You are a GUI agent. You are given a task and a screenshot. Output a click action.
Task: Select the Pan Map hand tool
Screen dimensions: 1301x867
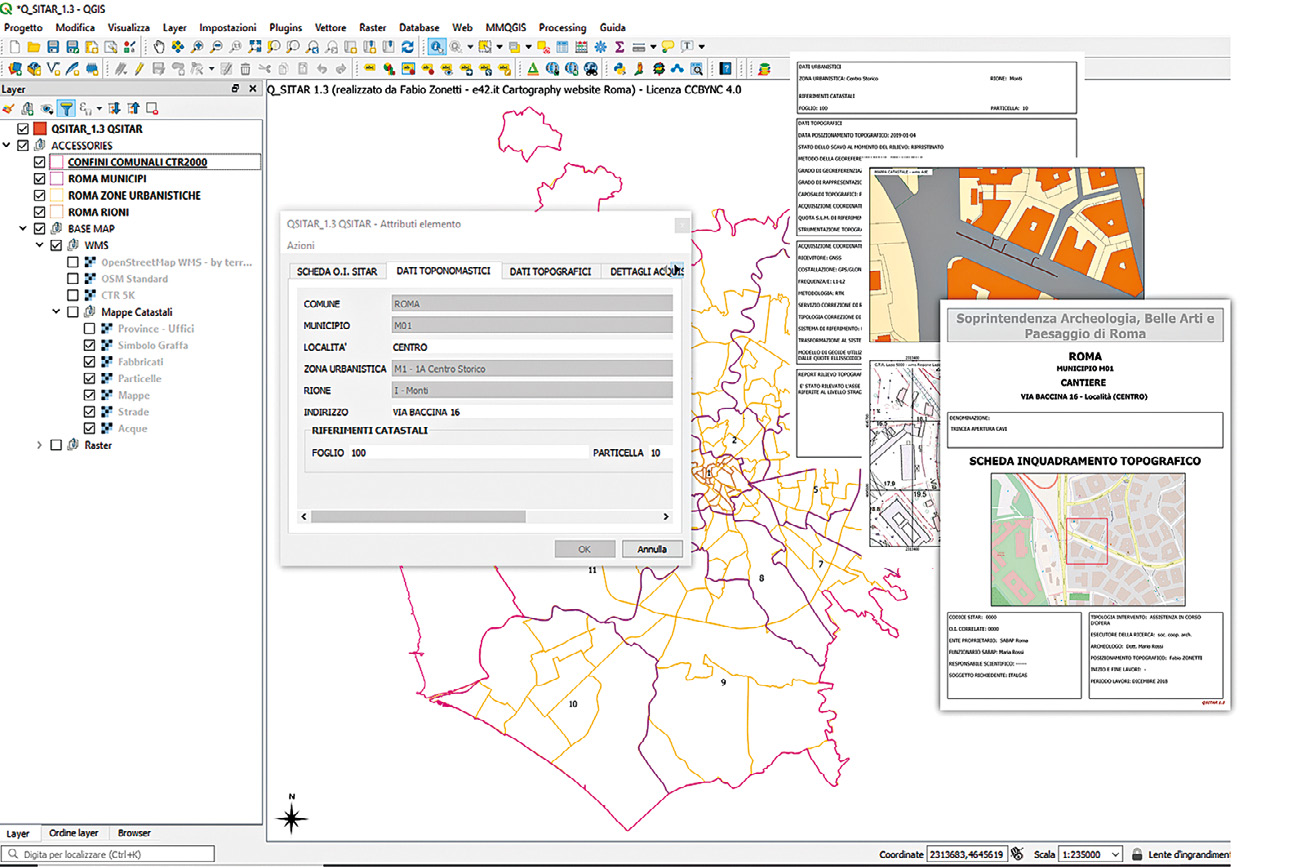pos(159,47)
